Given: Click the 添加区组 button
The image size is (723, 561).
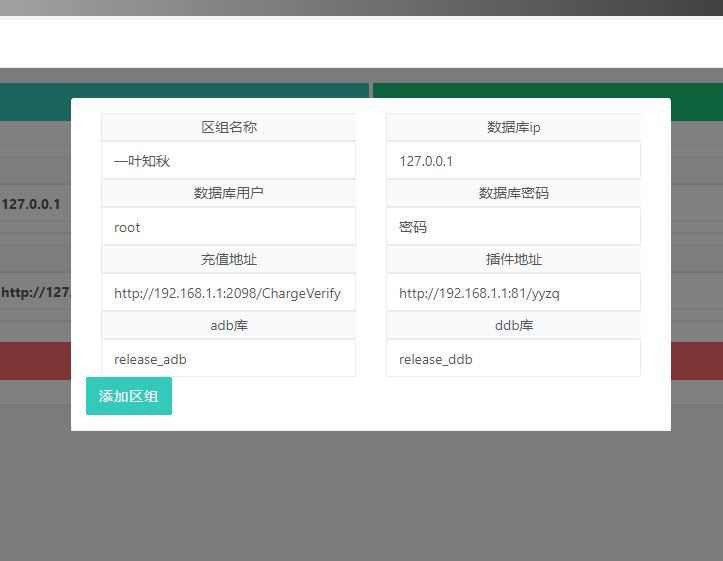Looking at the screenshot, I should (x=129, y=396).
